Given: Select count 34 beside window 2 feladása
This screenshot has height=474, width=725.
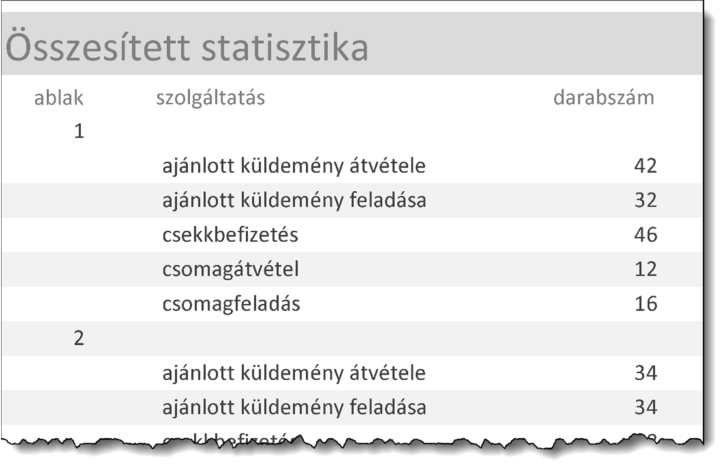Looking at the screenshot, I should pos(645,407).
